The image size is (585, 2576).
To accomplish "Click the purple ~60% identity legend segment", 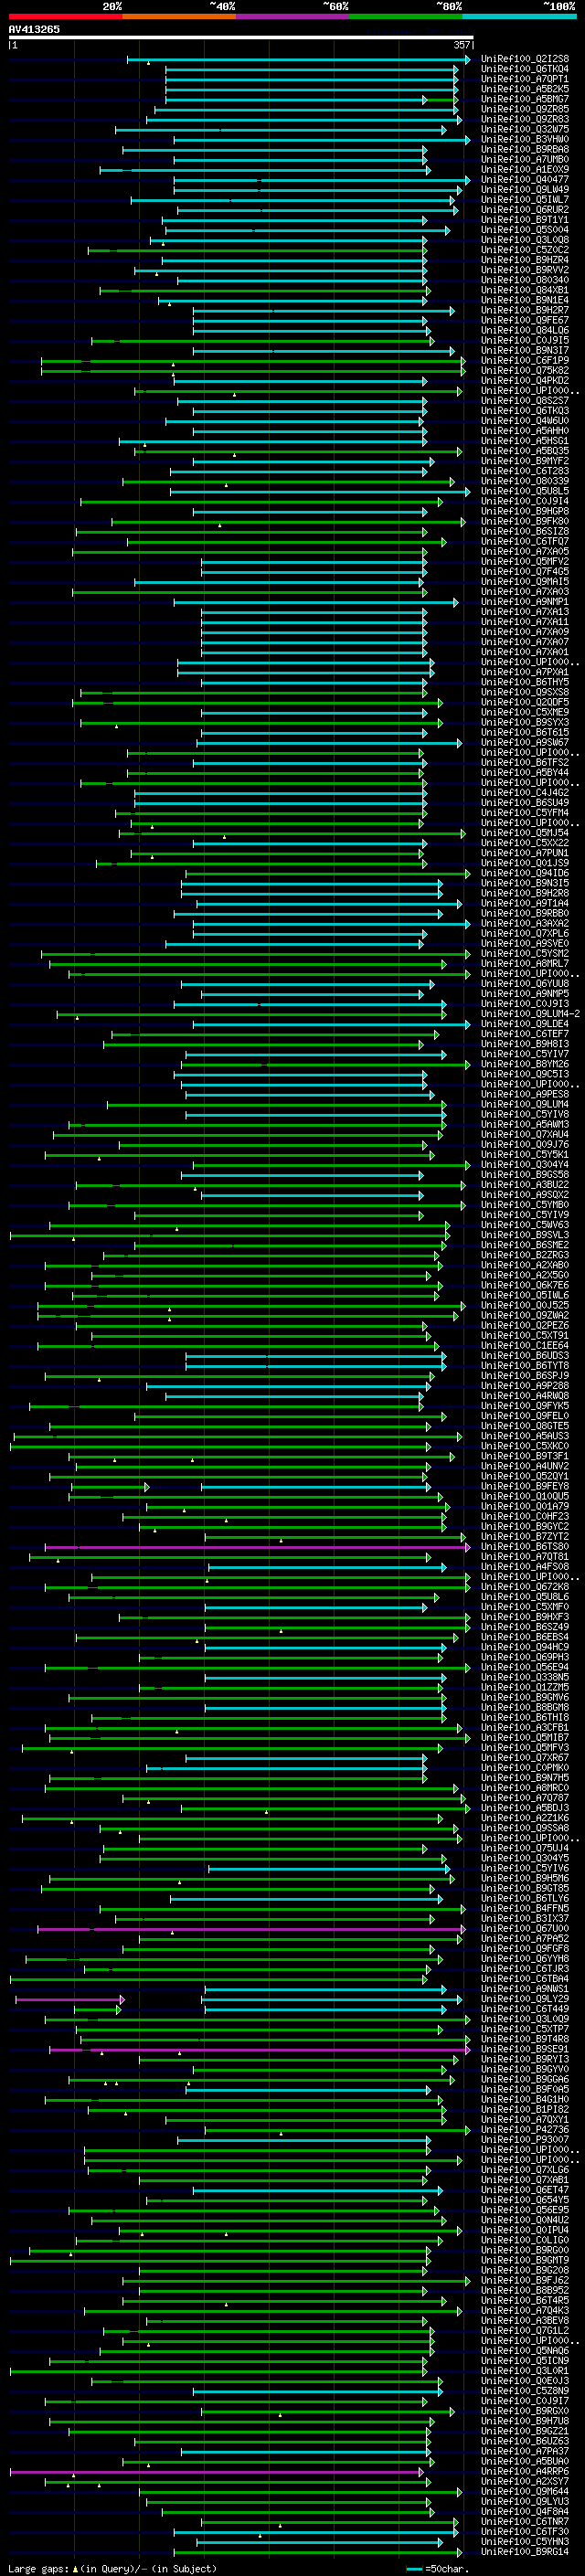I will [293, 16].
